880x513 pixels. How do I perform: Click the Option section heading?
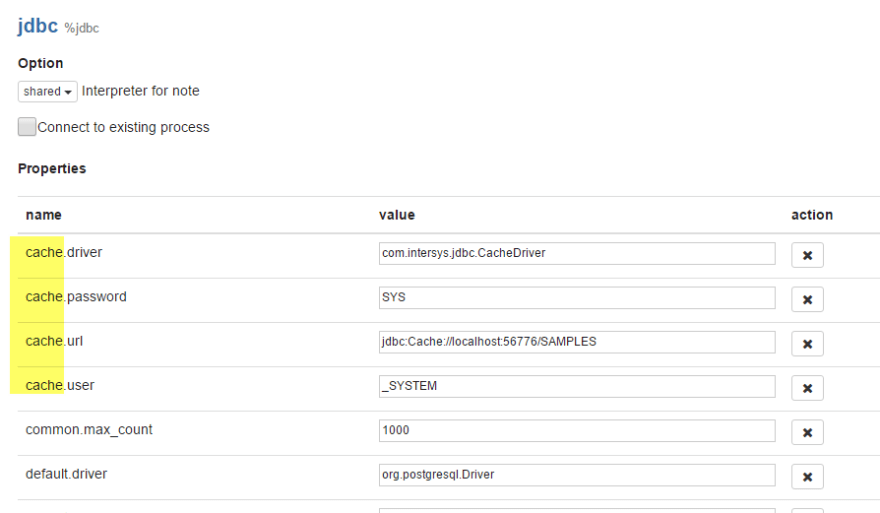(40, 63)
